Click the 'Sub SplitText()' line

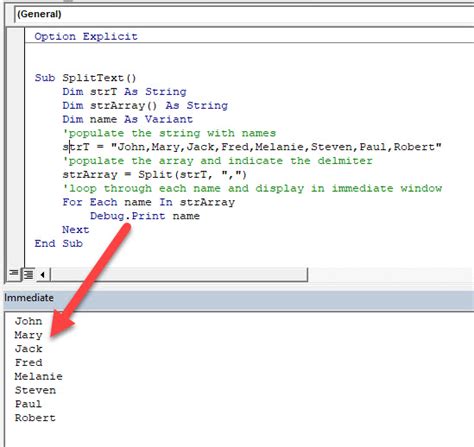click(85, 78)
